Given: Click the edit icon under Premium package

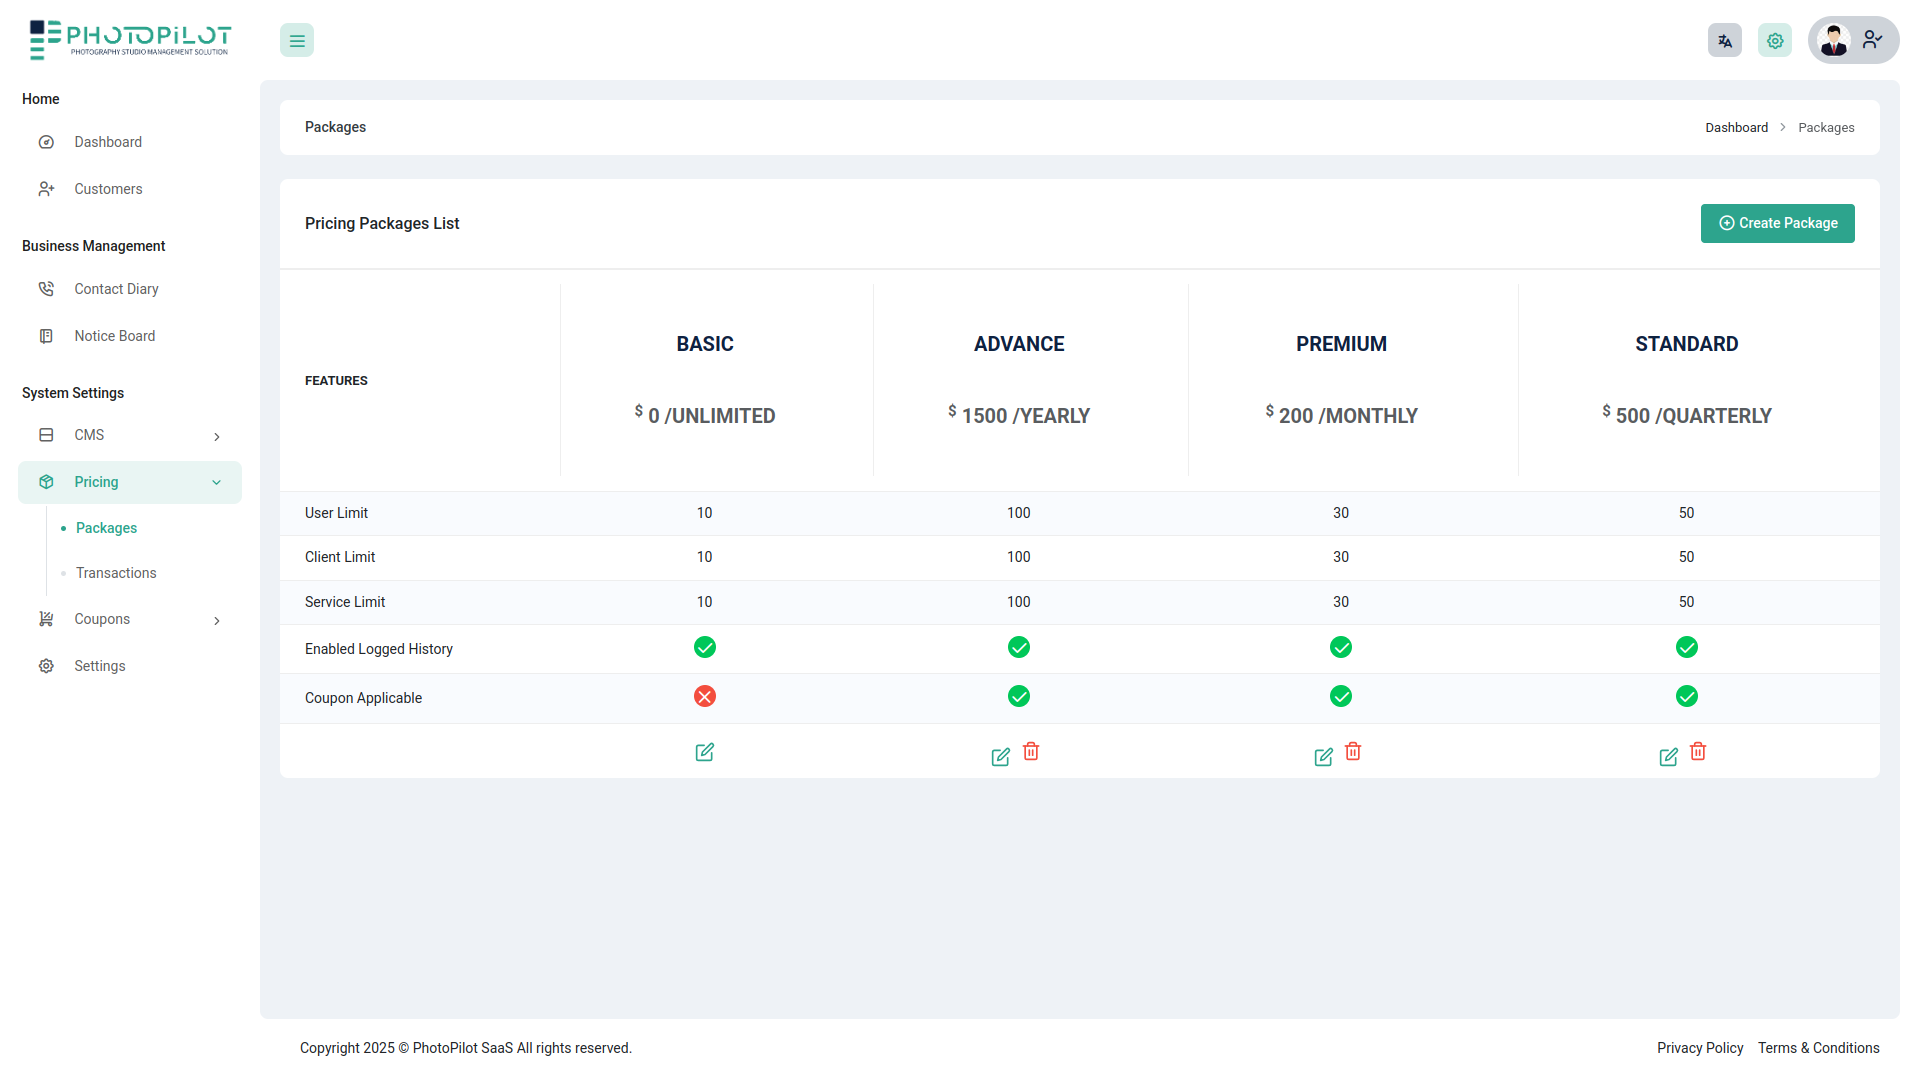Looking at the screenshot, I should [1323, 757].
